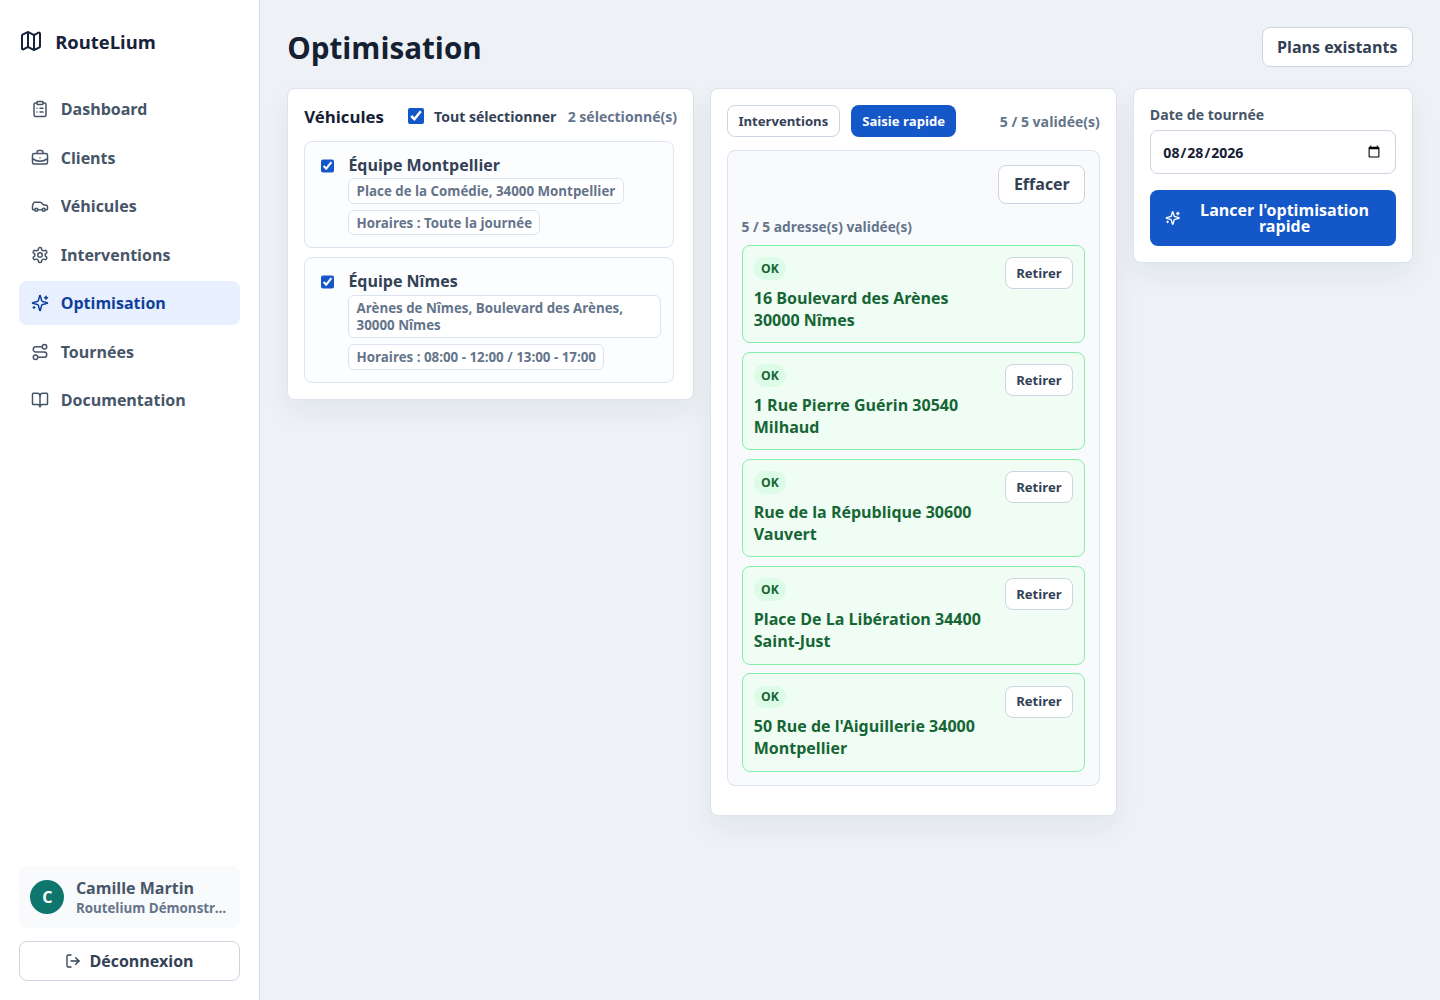Viewport: 1440px width, 1000px height.
Task: Click the Optimisation page heading
Action: coord(385,48)
